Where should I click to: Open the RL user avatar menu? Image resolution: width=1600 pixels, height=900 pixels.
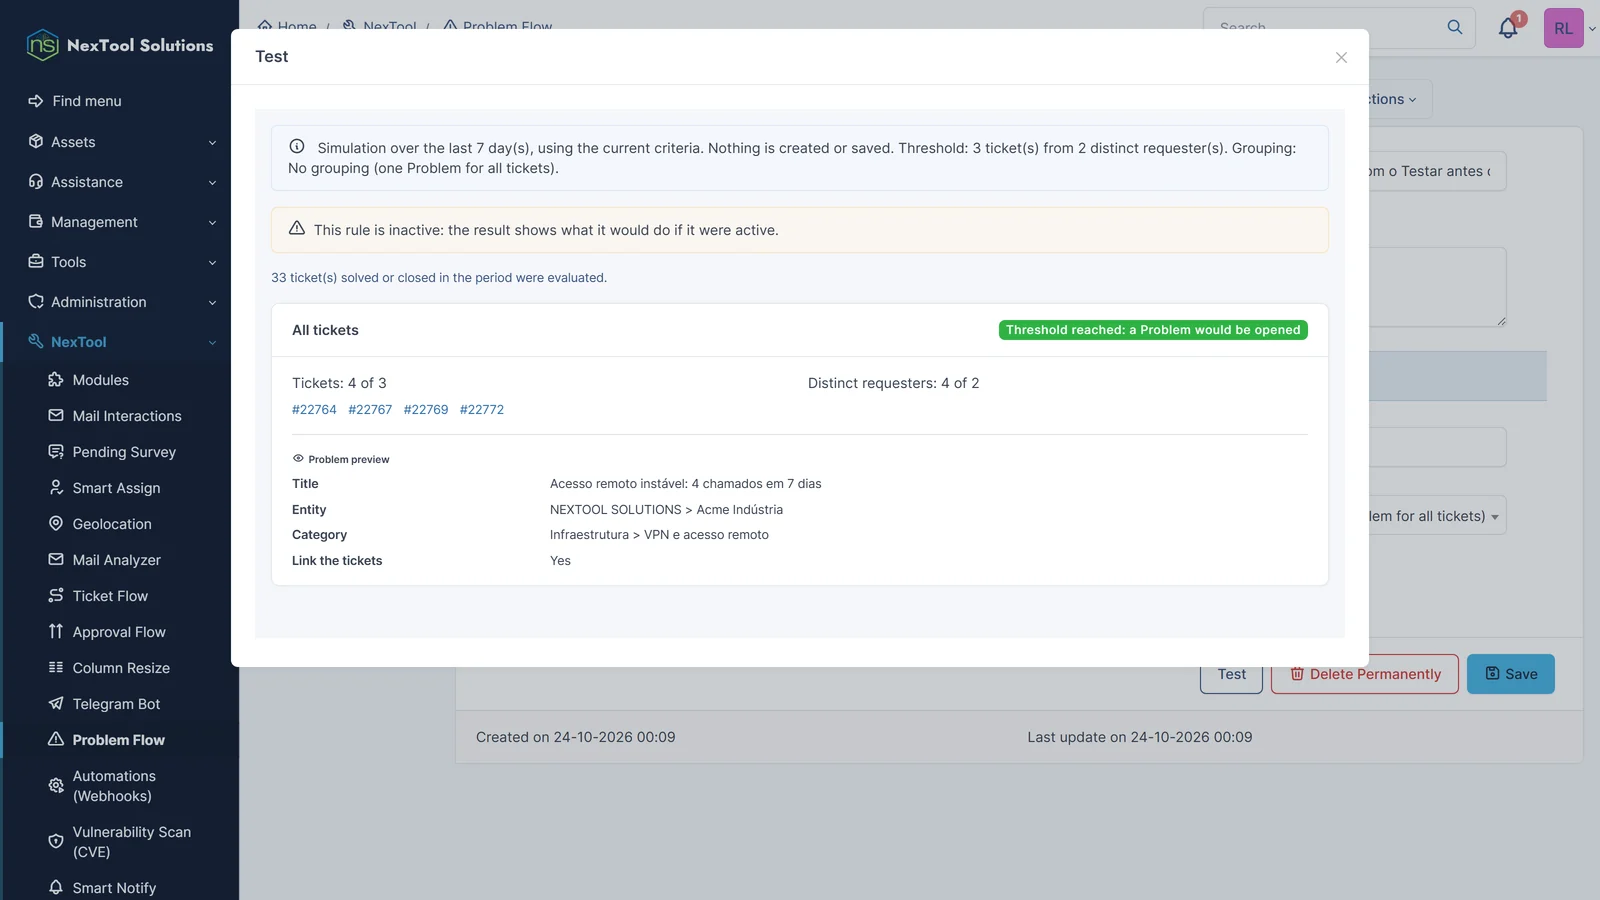pos(1563,28)
